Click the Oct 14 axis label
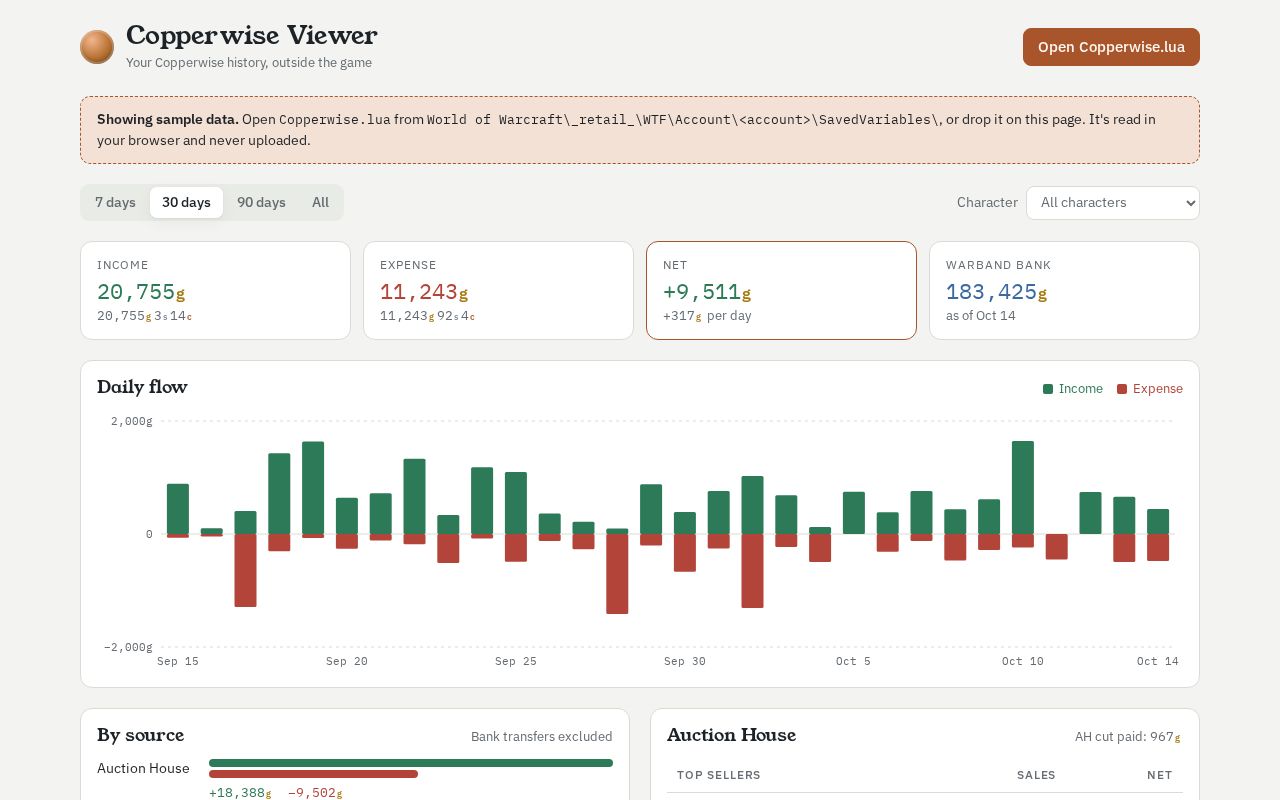1280x800 pixels. 1158,661
